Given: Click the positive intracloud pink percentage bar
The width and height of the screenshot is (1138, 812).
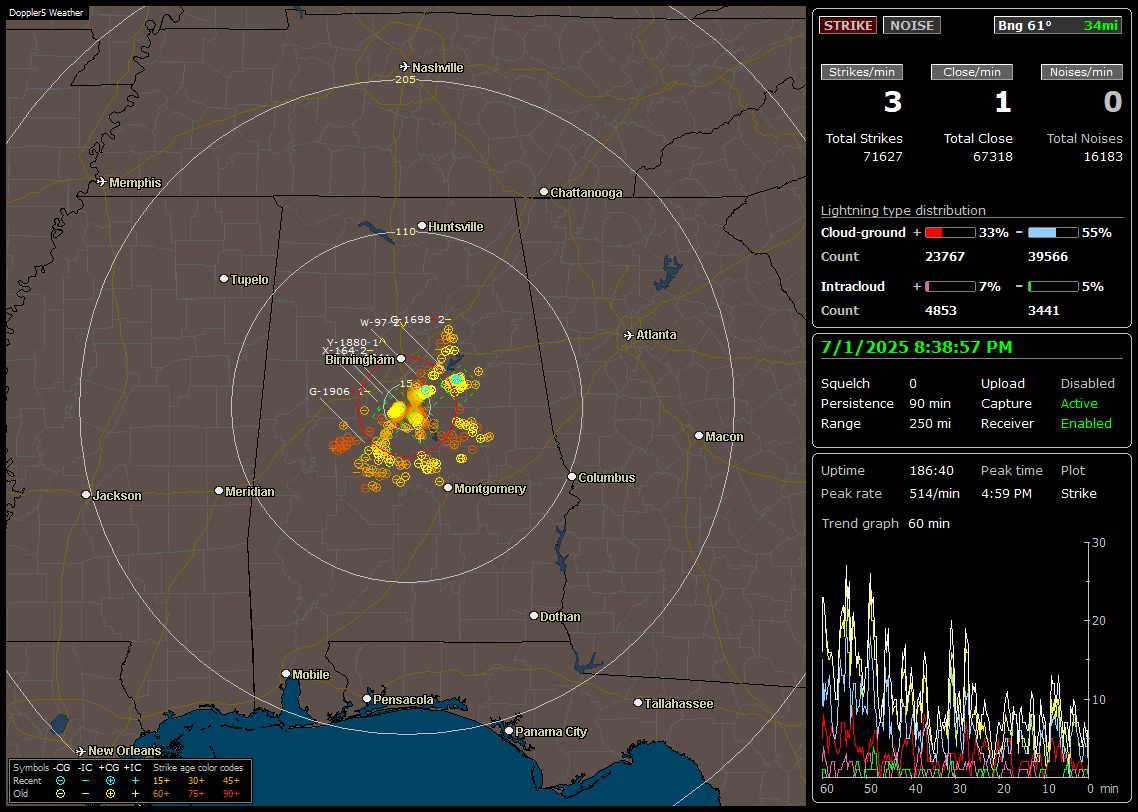Looking at the screenshot, I should 950,287.
